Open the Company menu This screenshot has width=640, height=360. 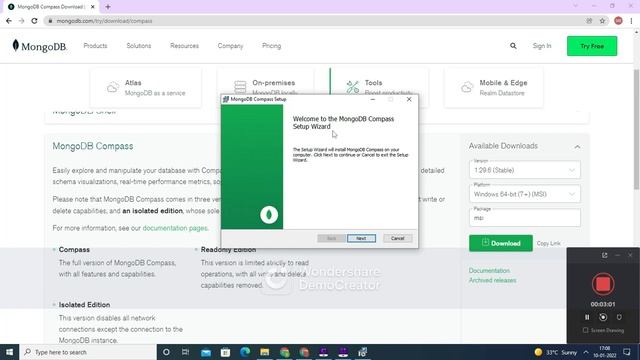(230, 46)
